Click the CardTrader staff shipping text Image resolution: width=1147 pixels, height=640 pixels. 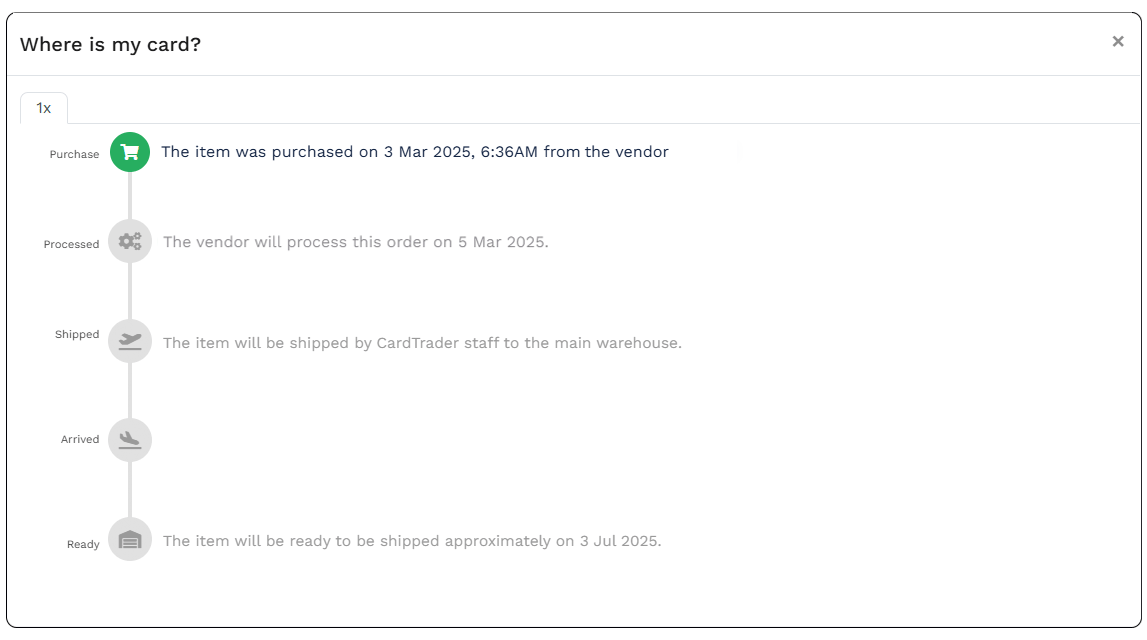(422, 343)
